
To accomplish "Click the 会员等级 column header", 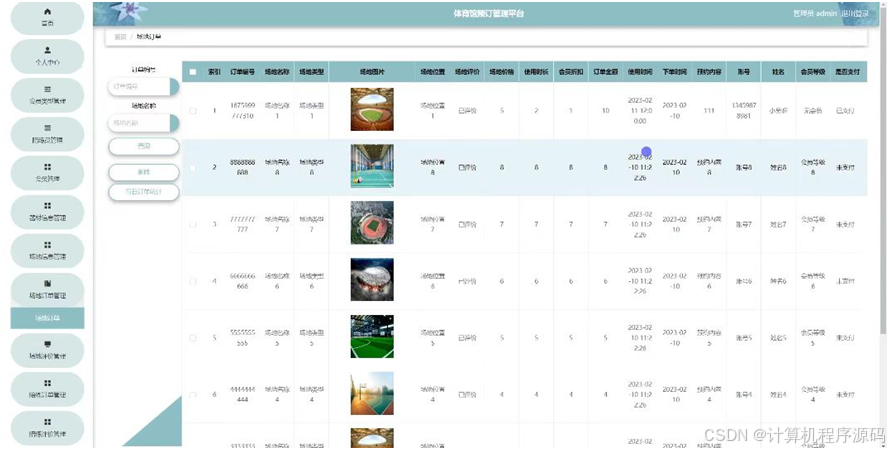I will [x=812, y=72].
